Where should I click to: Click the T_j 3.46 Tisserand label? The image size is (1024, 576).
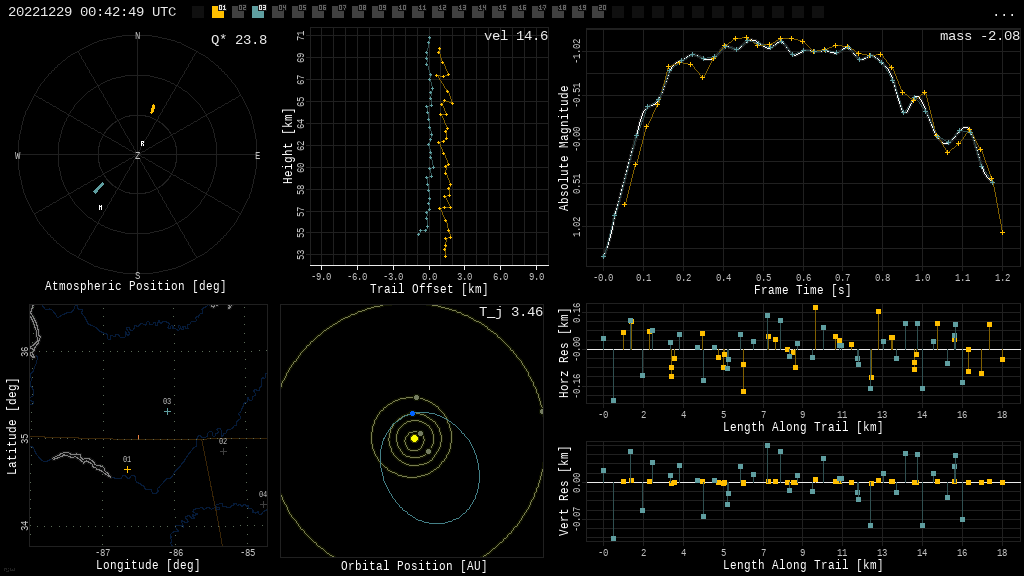click(510, 312)
